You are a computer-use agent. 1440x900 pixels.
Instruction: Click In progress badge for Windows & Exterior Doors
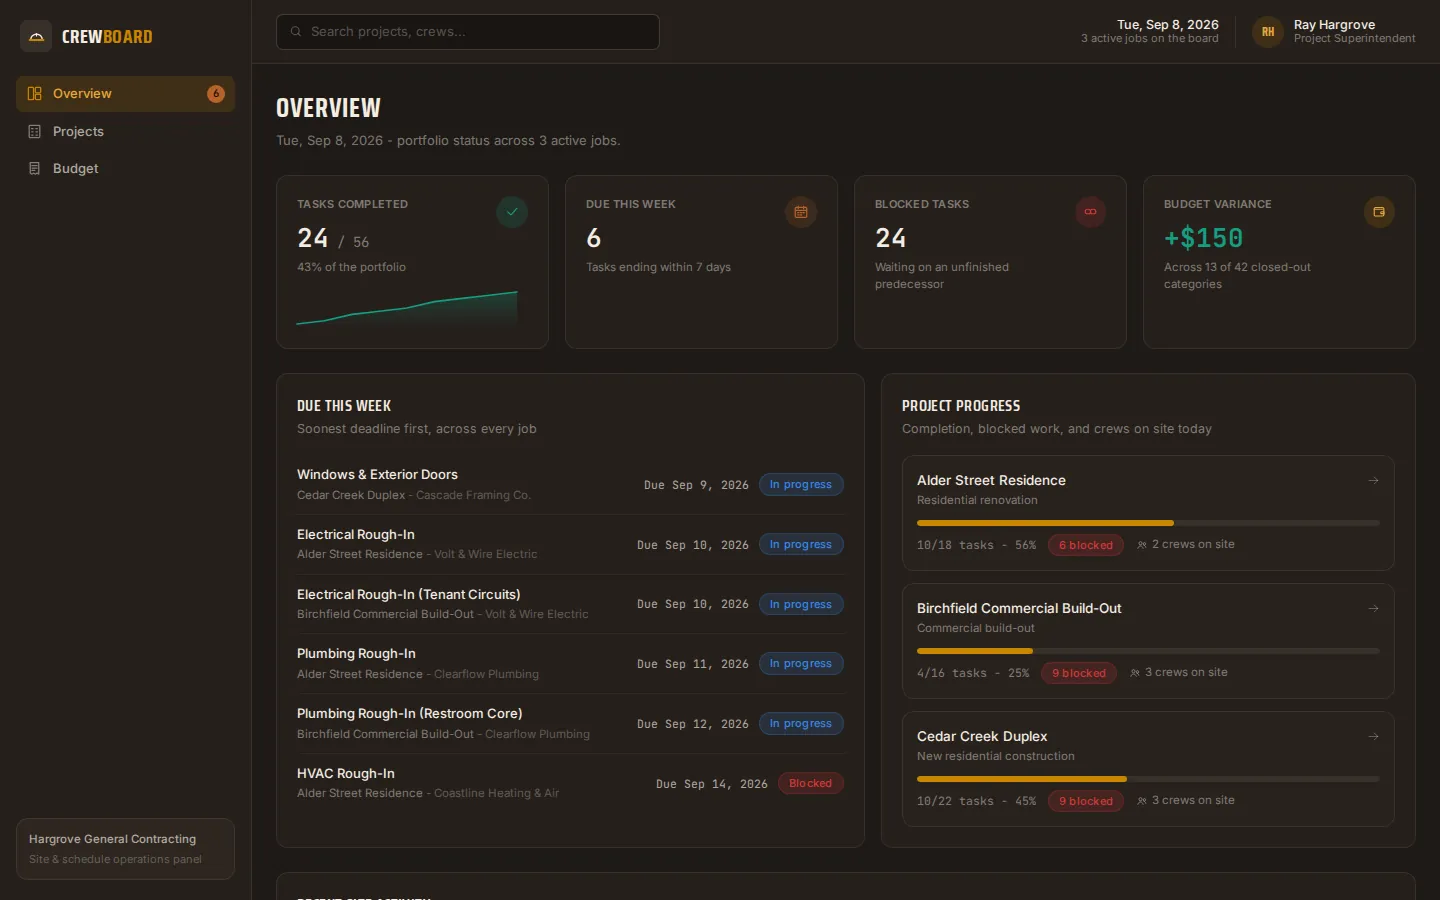801,485
